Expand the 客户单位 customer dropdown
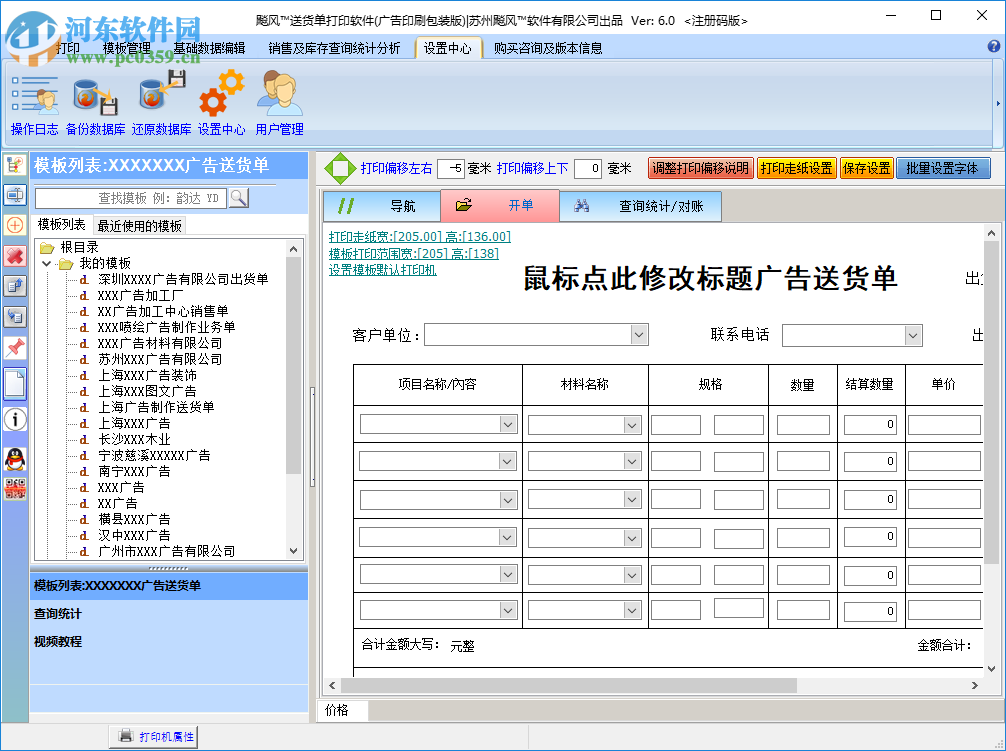This screenshot has width=1006, height=751. tap(640, 335)
